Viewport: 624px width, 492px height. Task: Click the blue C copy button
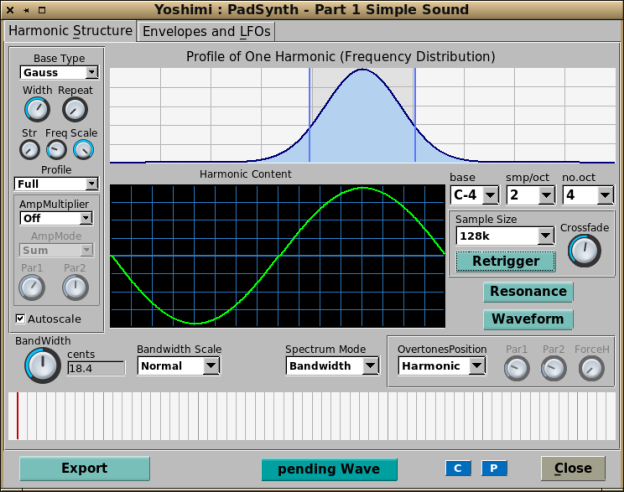tap(458, 468)
